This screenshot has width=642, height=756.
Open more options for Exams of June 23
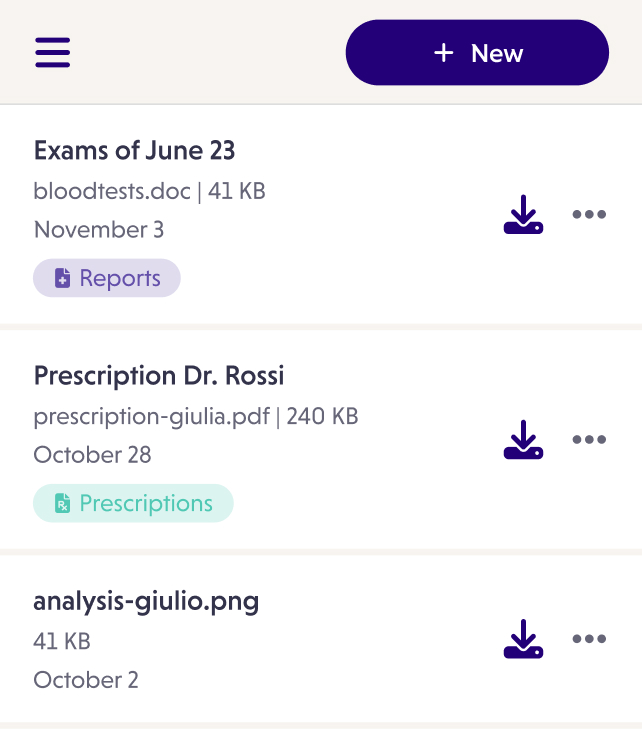coord(589,215)
